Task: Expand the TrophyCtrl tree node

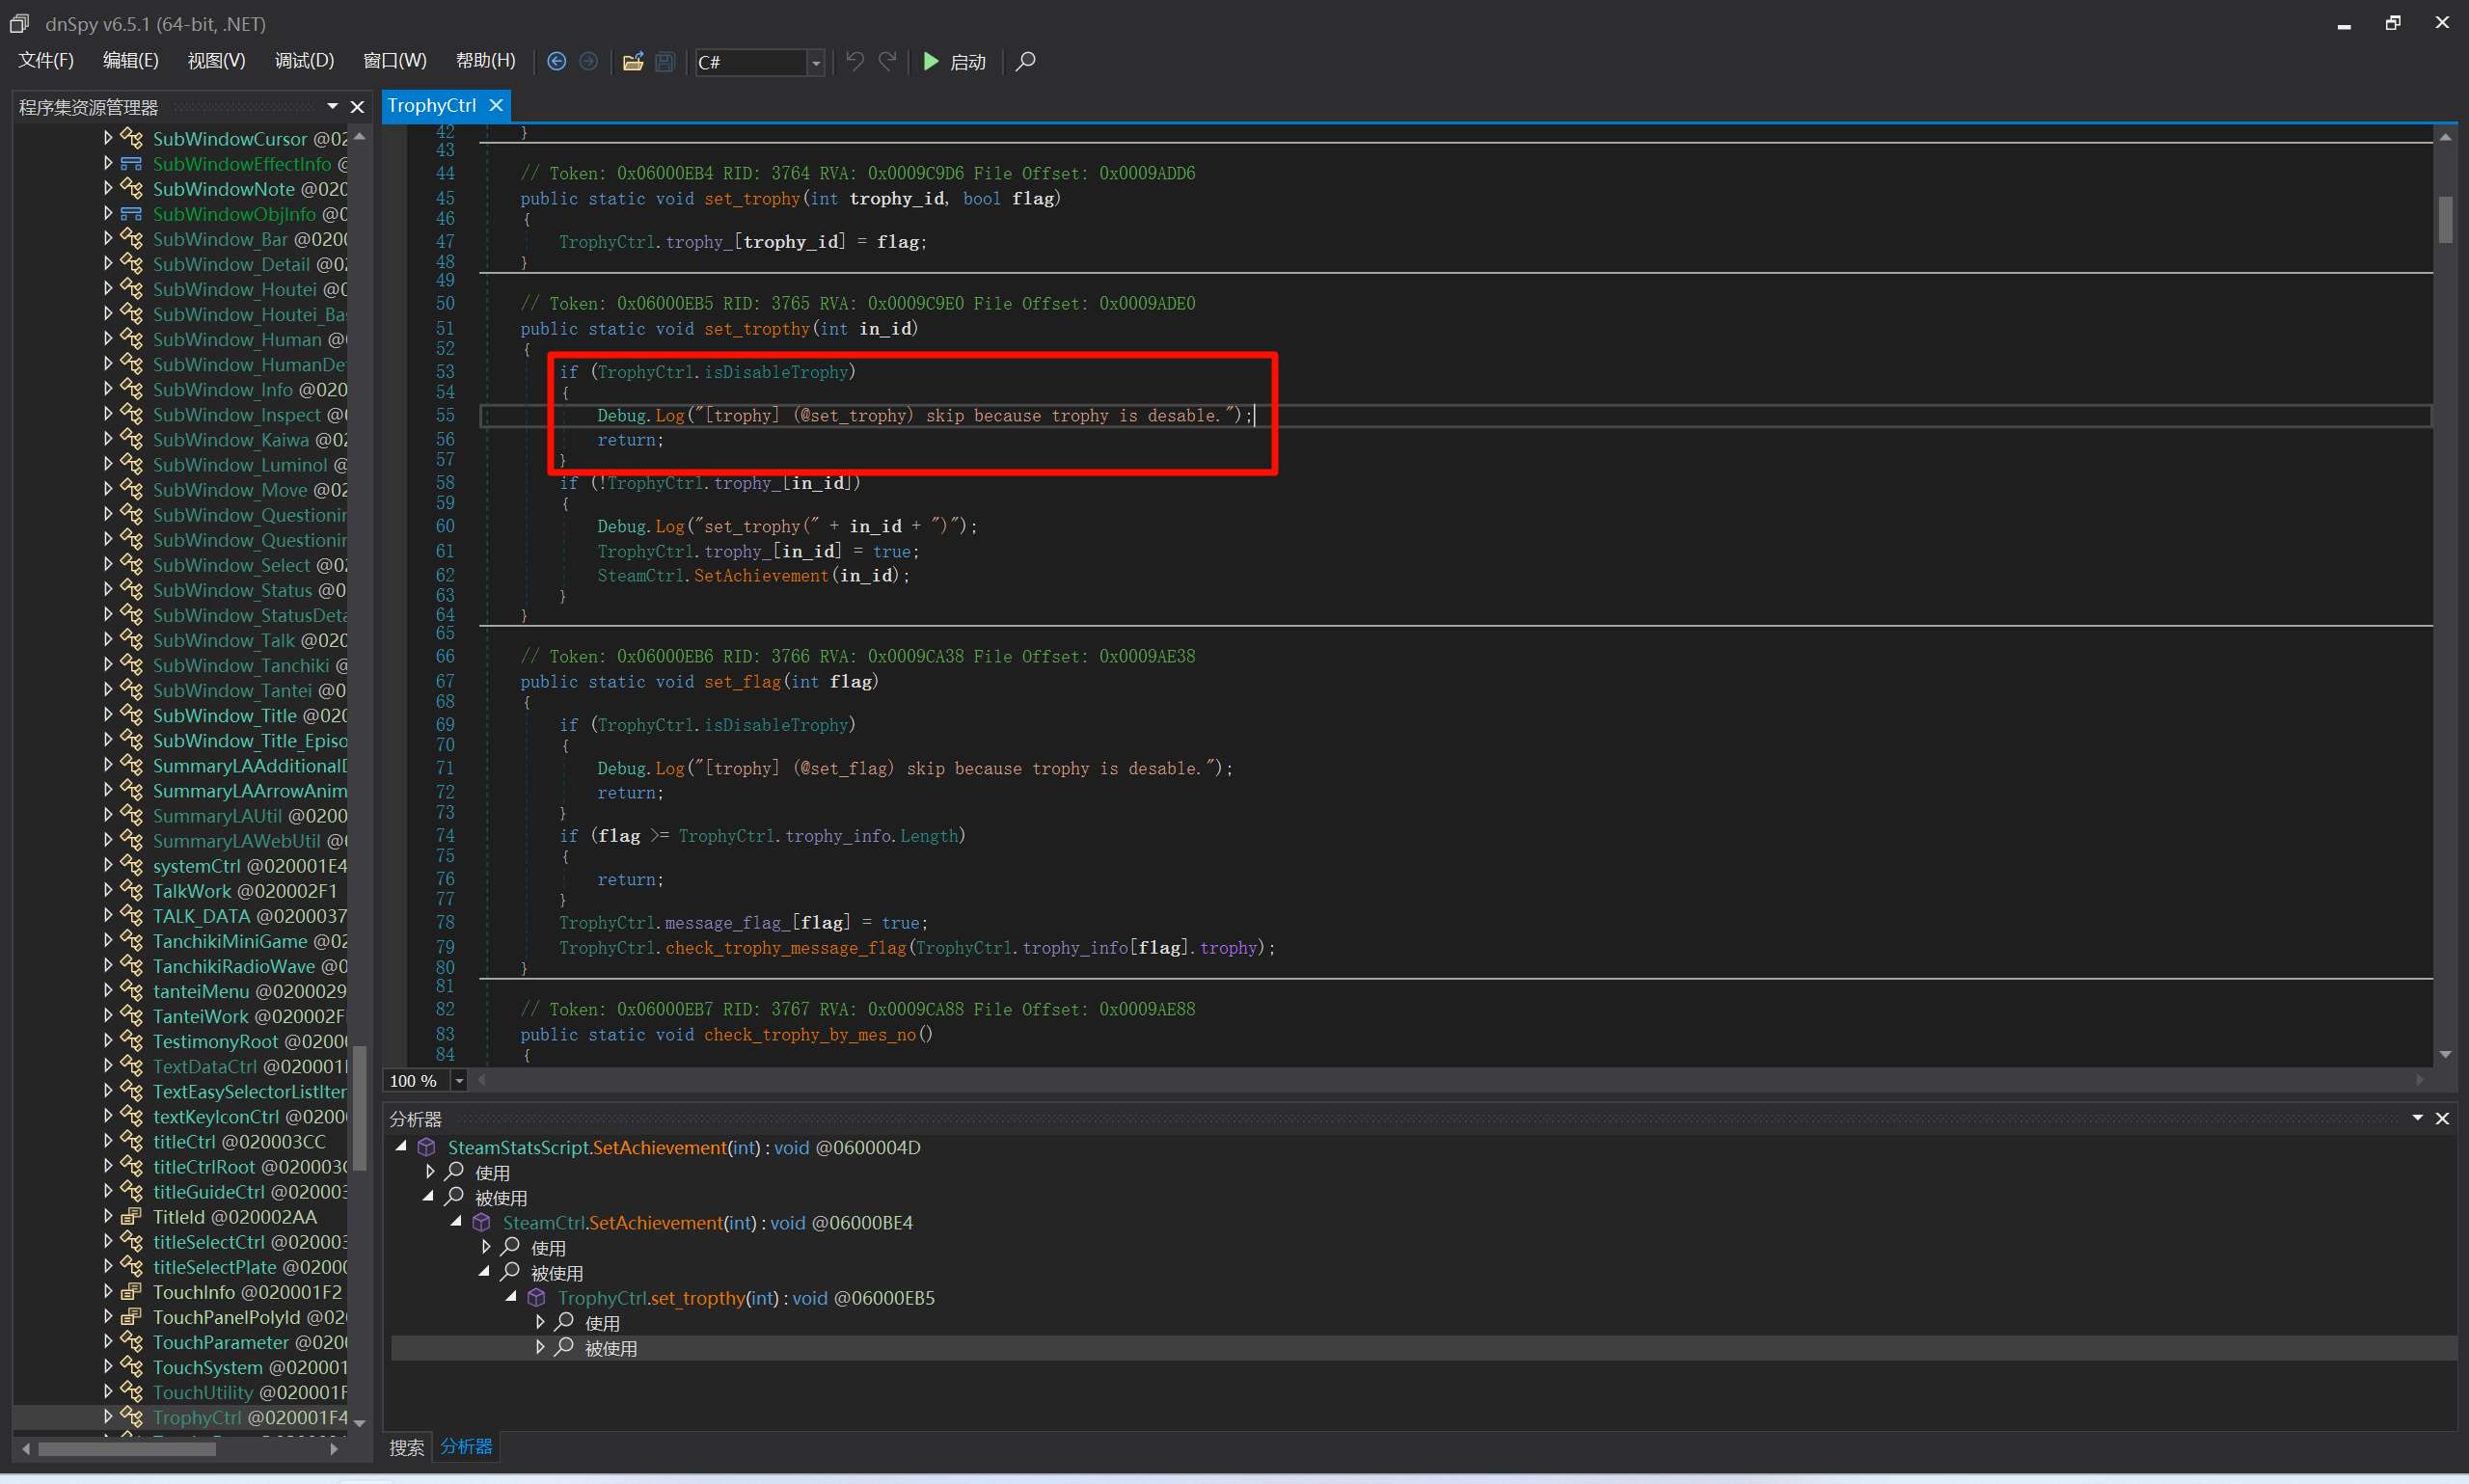Action: pyautogui.click(x=108, y=1416)
